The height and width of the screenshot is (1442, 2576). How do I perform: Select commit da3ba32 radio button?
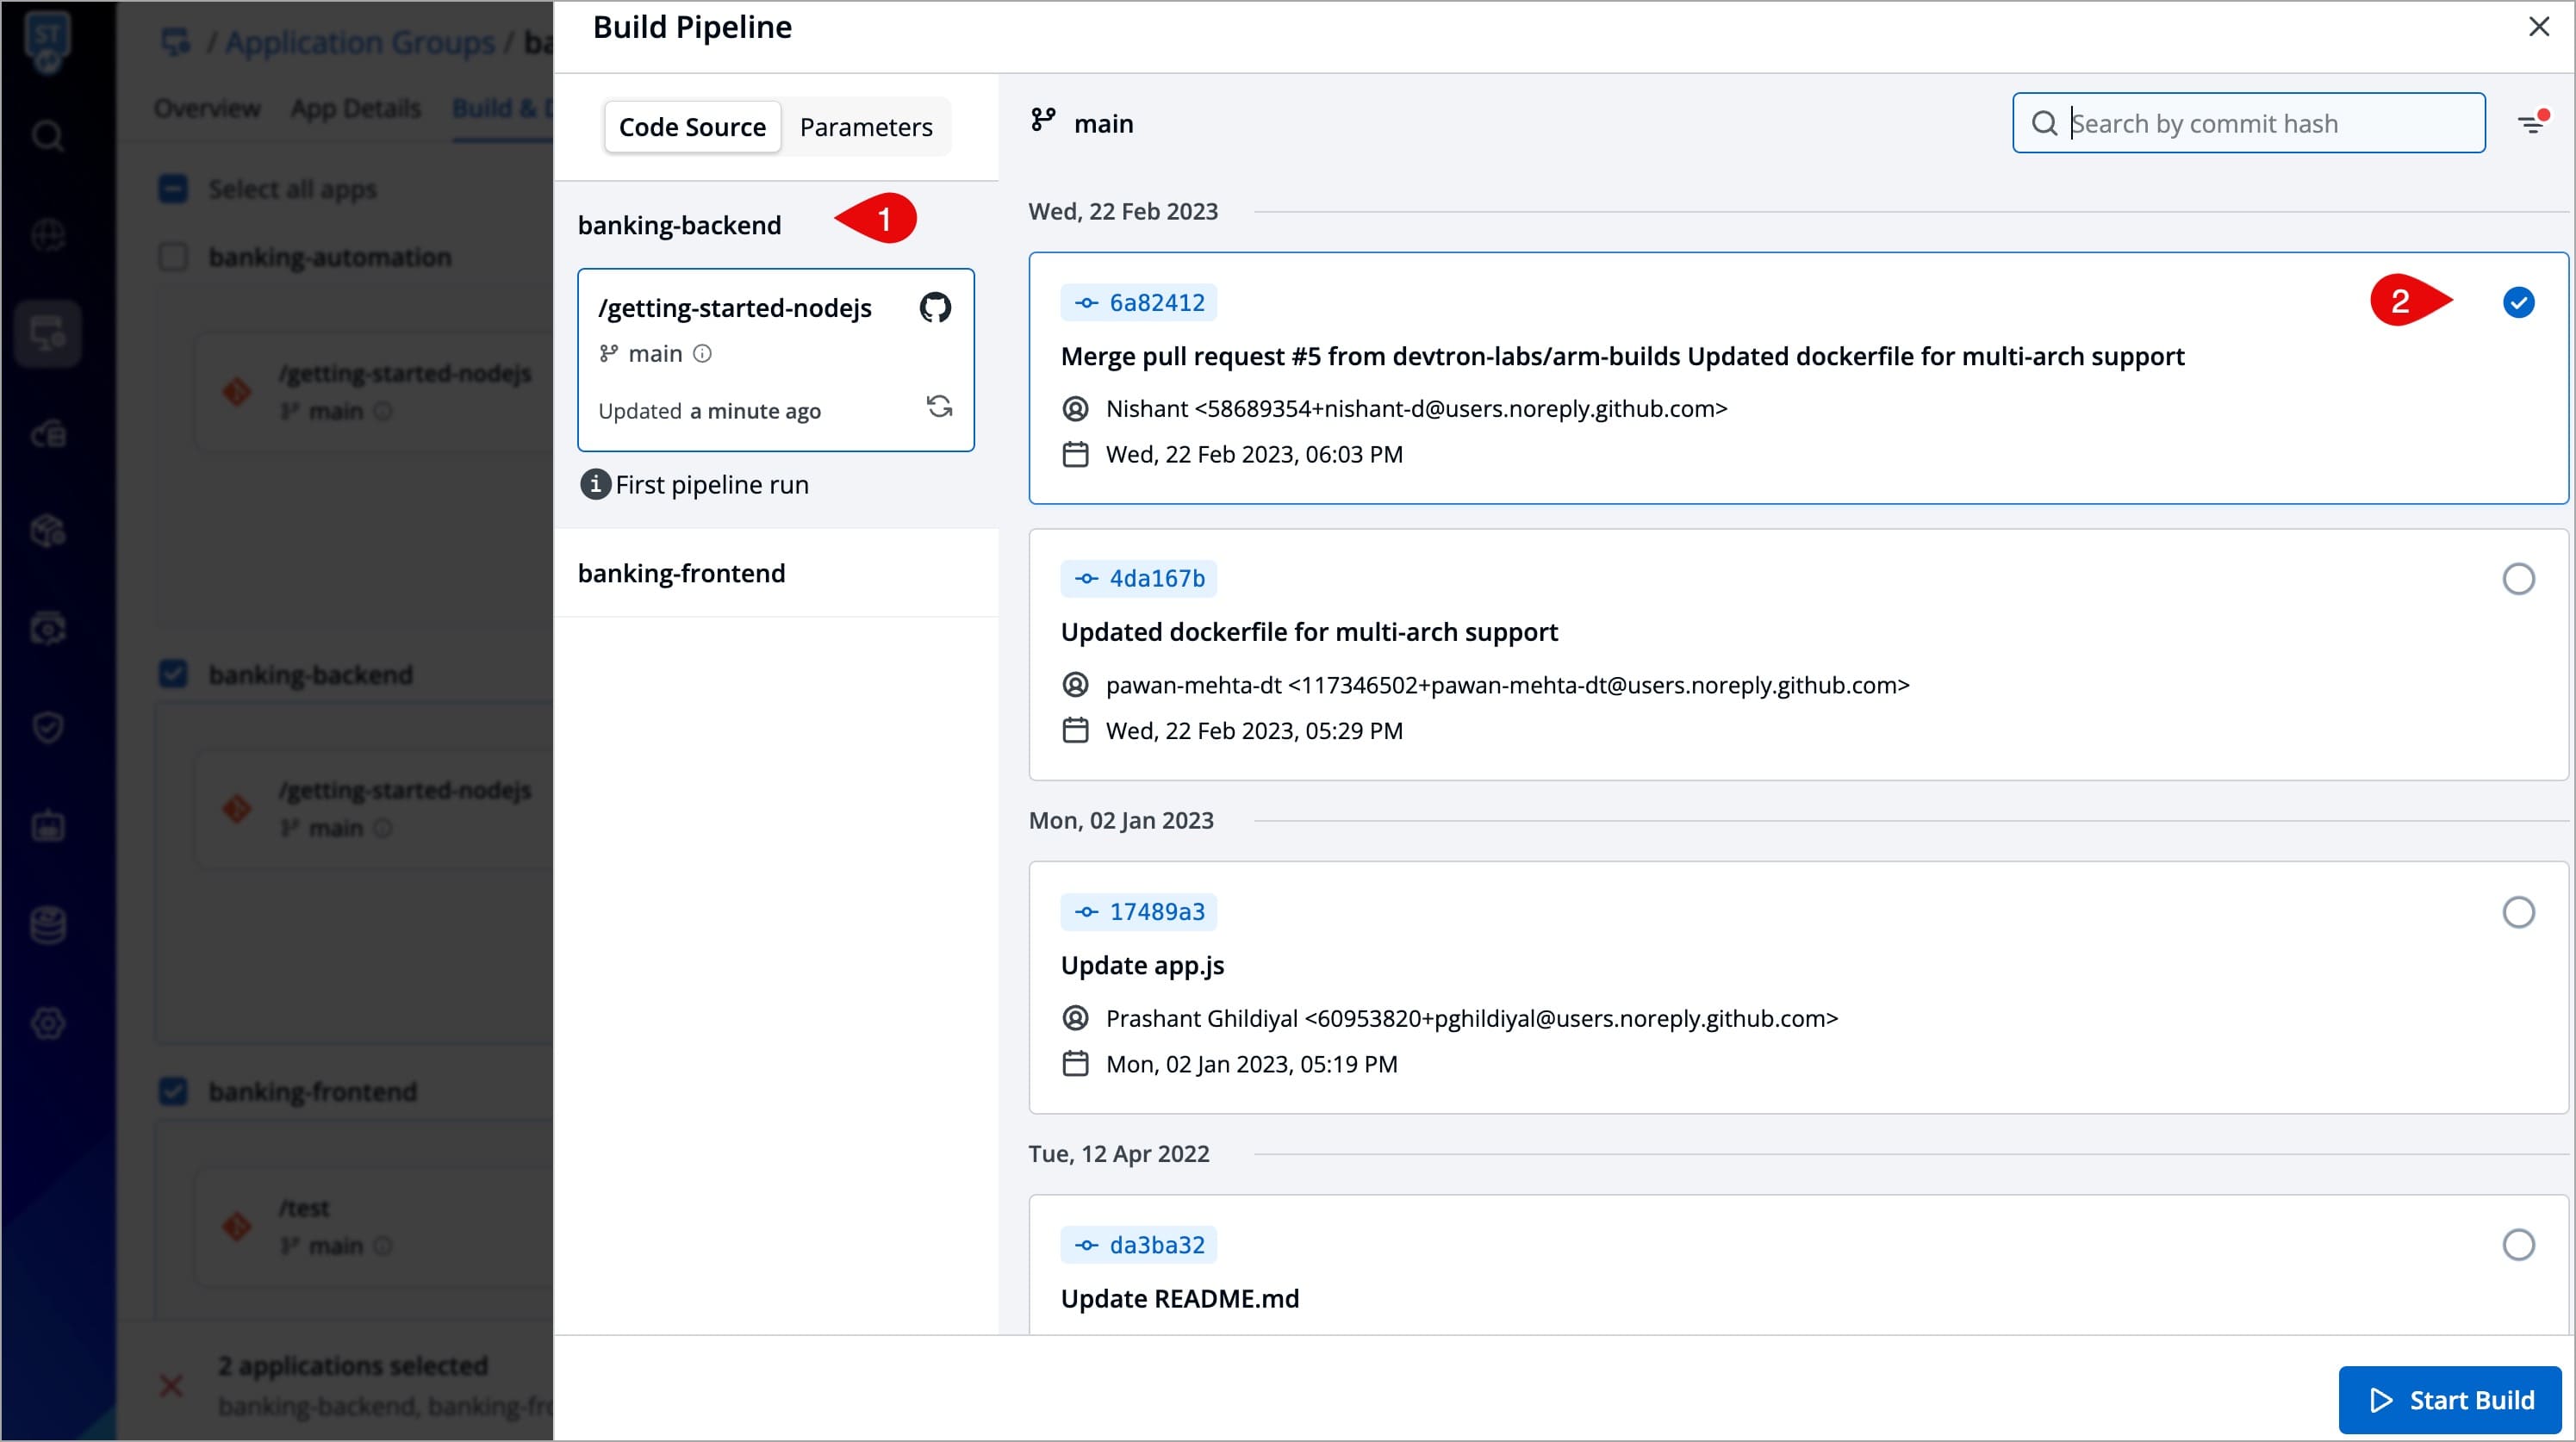pyautogui.click(x=2517, y=1245)
